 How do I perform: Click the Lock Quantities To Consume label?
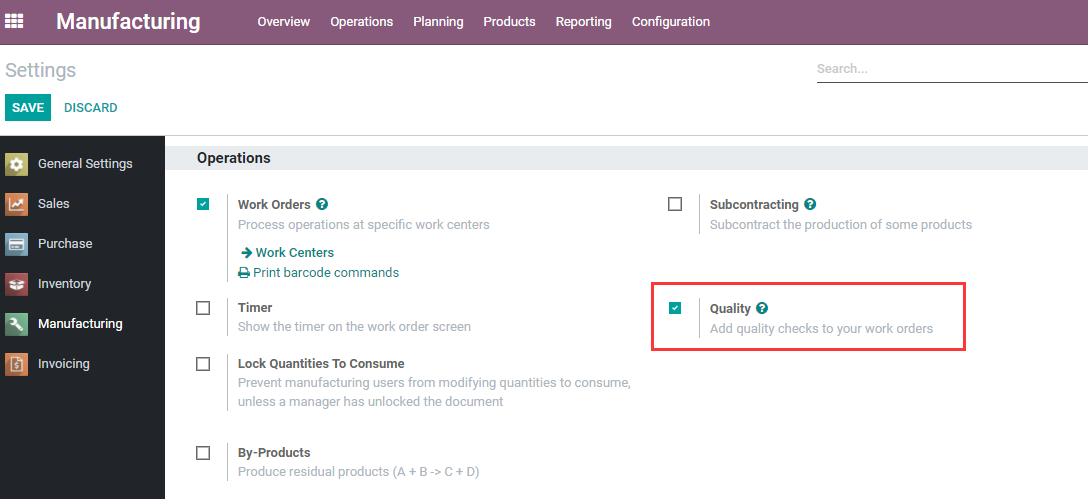click(x=321, y=364)
